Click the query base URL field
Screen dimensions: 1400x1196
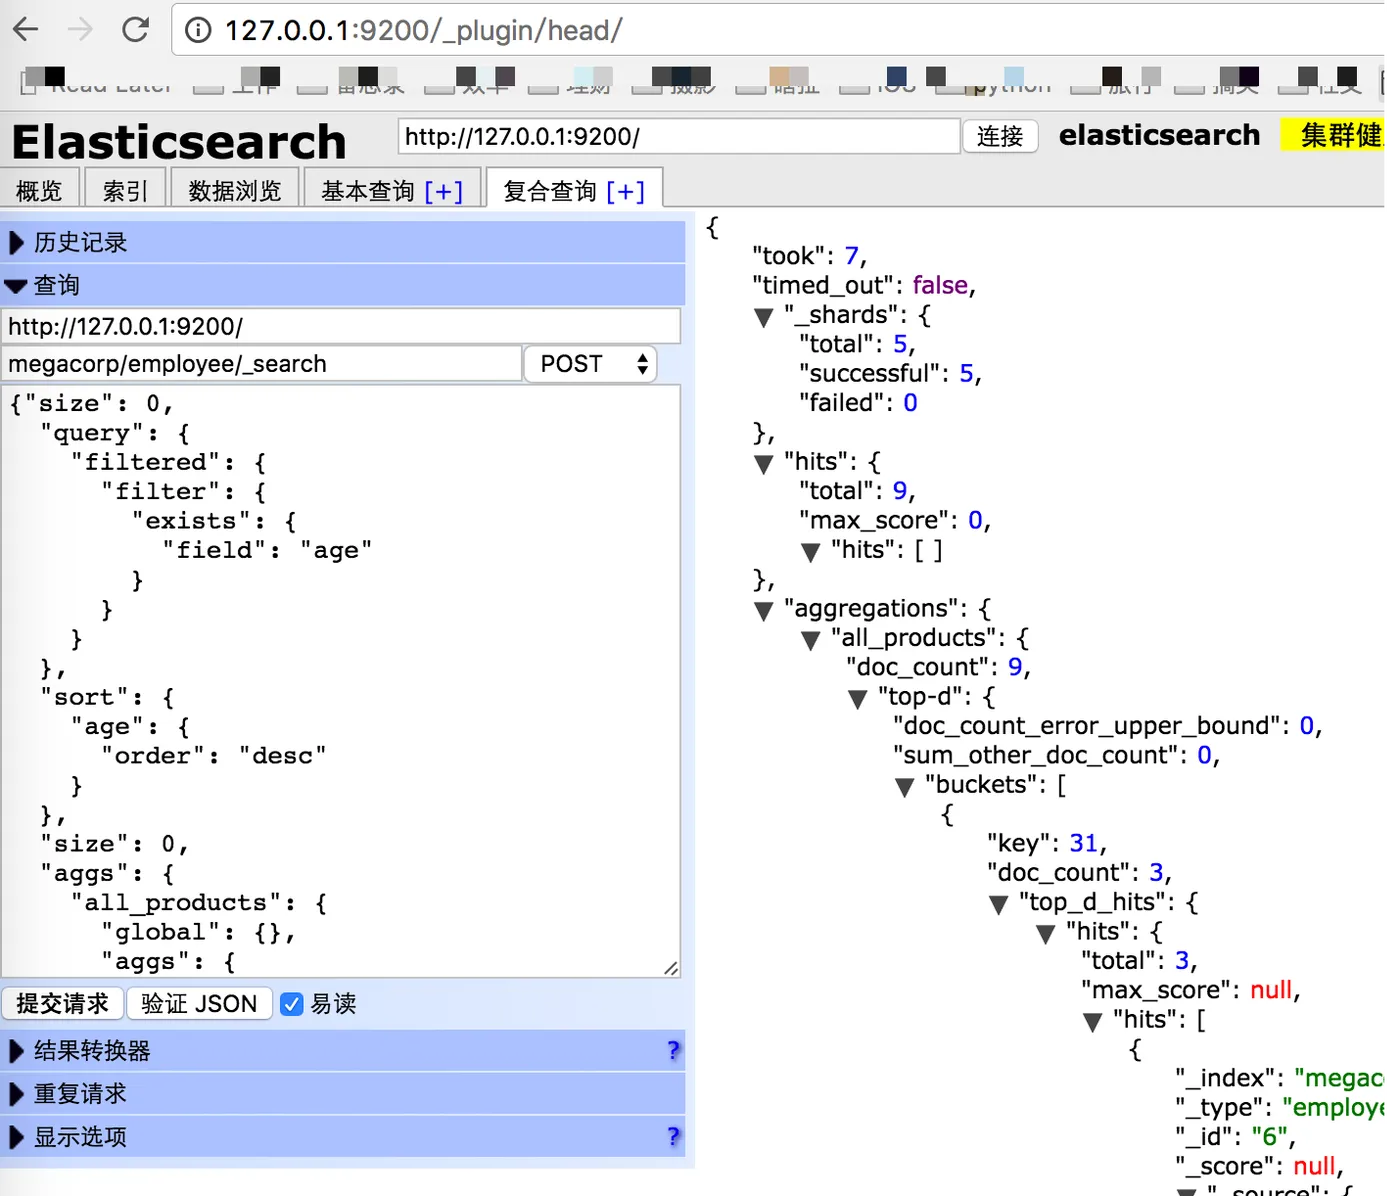341,326
